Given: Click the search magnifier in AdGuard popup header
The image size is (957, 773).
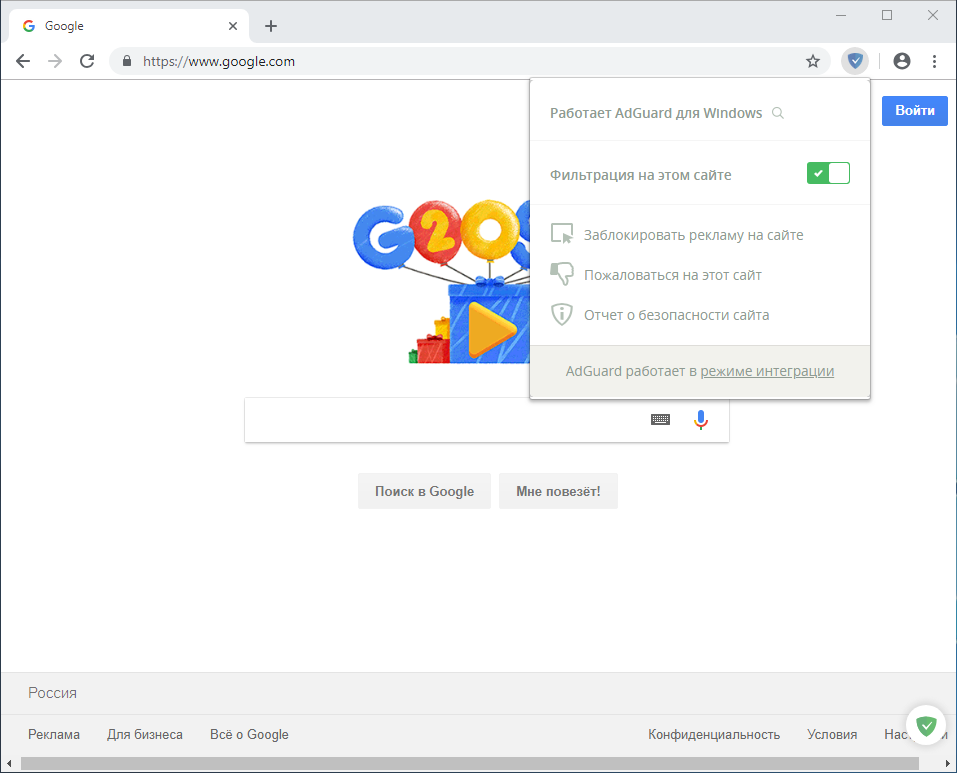Looking at the screenshot, I should [x=778, y=113].
